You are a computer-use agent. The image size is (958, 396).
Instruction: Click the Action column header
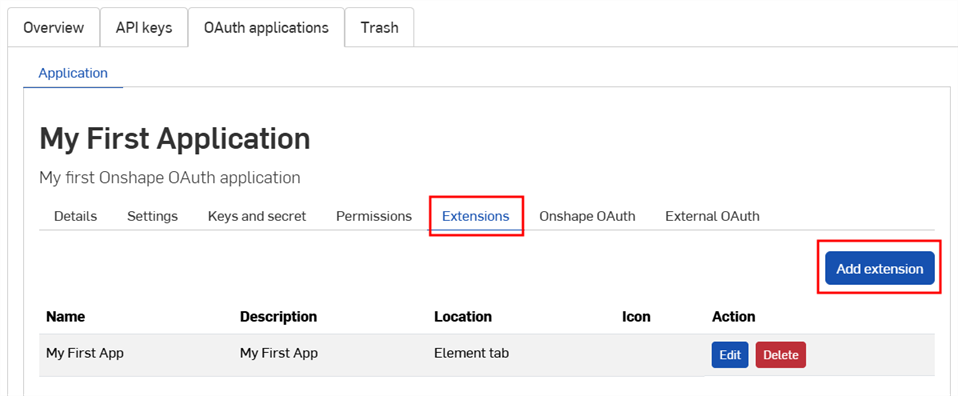pyautogui.click(x=734, y=317)
